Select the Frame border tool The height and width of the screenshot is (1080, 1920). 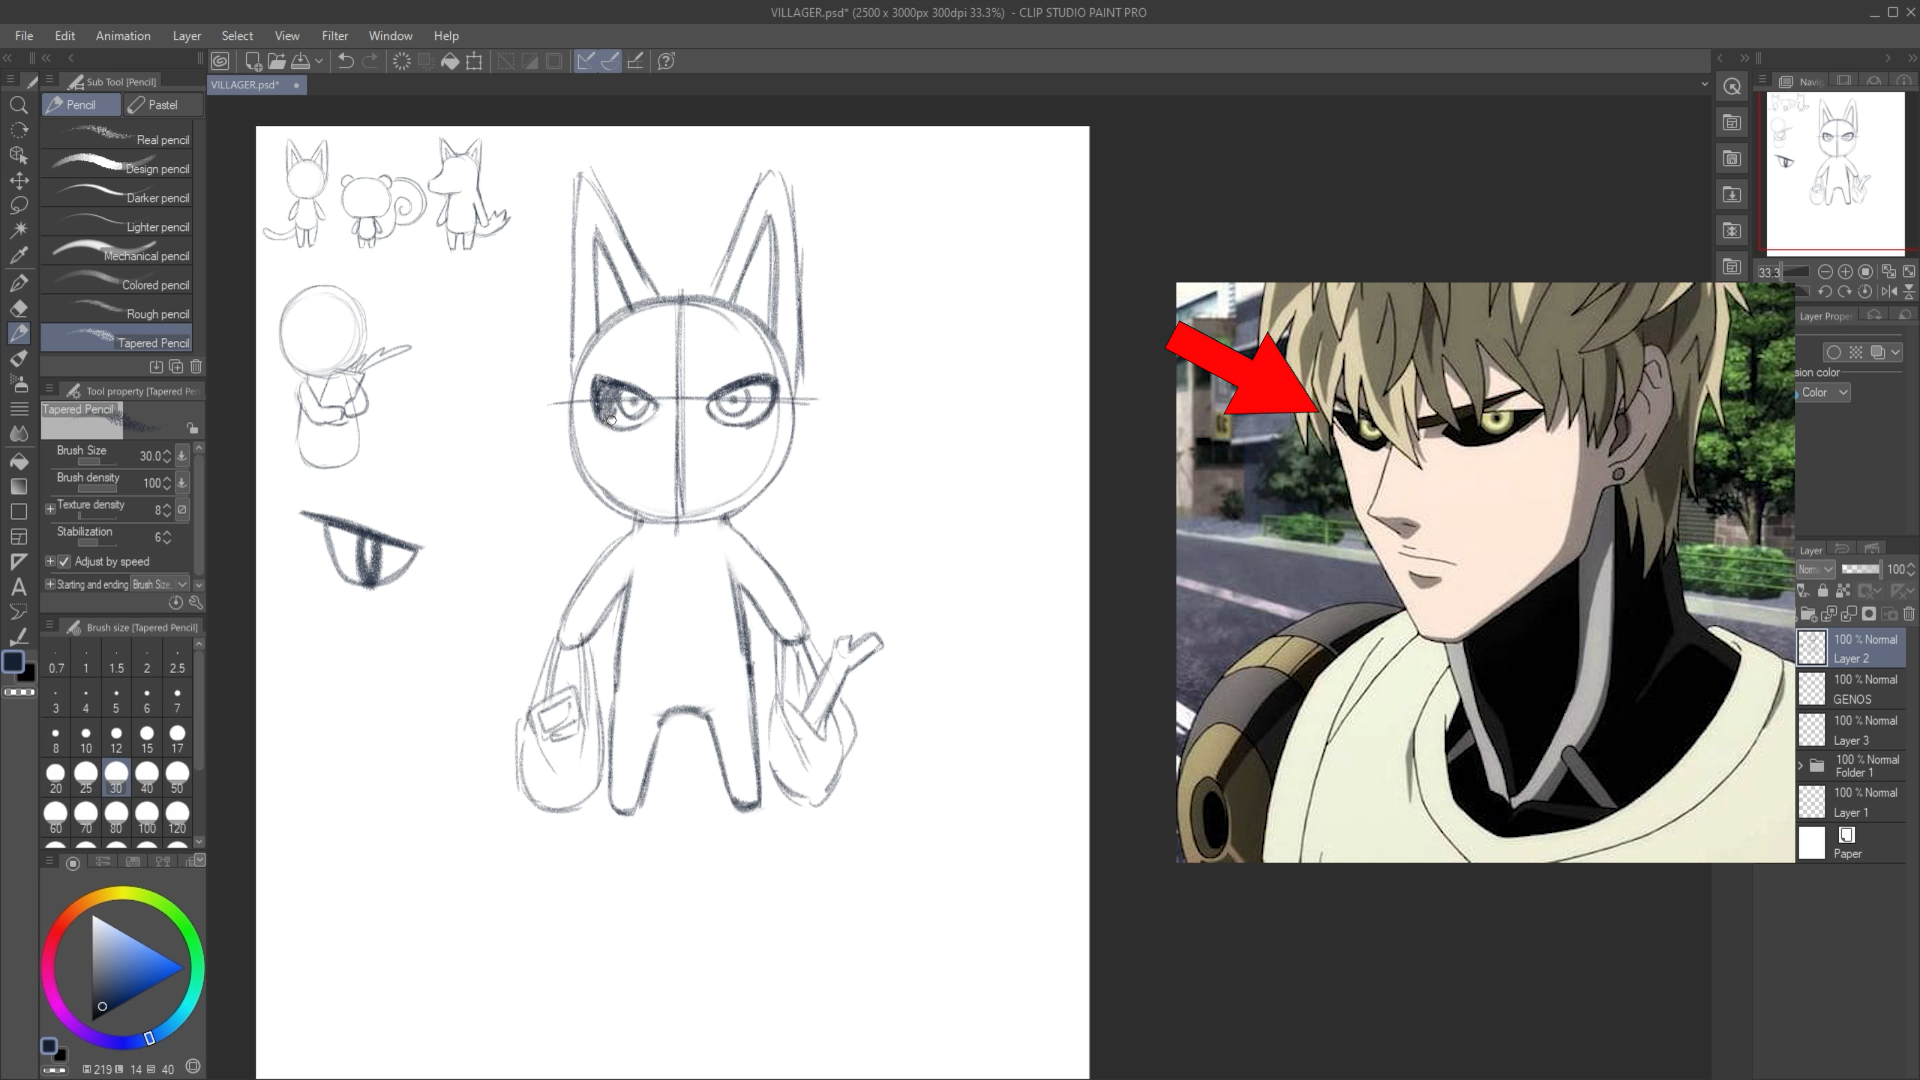point(18,537)
